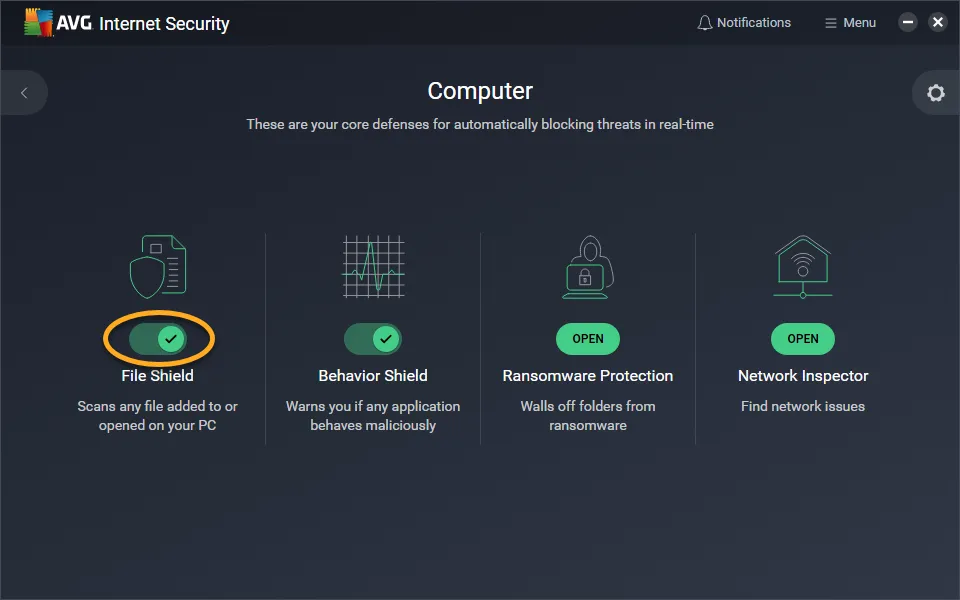Select the Ransomware Protection title
Viewport: 960px width, 600px height.
(x=588, y=375)
